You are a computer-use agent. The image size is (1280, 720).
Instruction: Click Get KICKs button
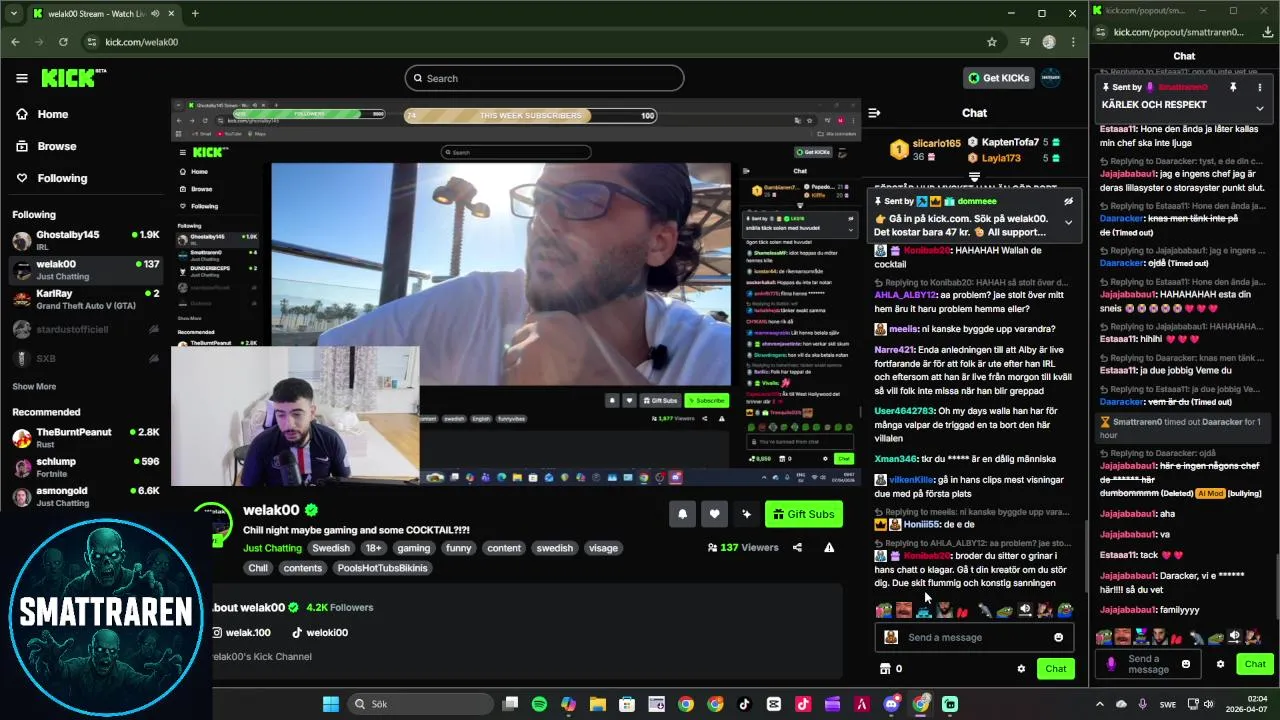[998, 78]
